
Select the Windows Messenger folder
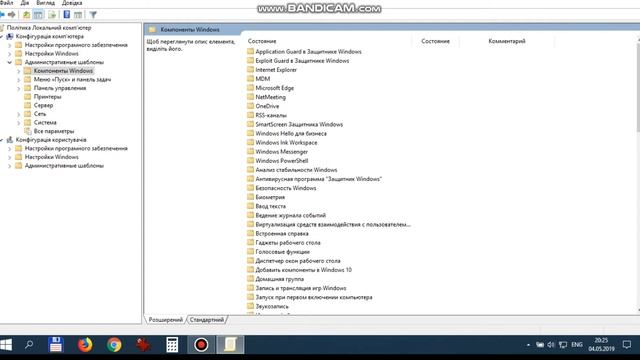pyautogui.click(x=282, y=152)
